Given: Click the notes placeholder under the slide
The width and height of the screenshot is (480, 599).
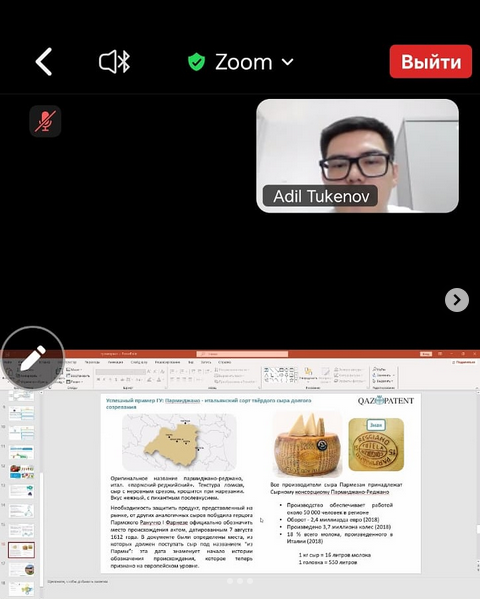Looking at the screenshot, I should 78,582.
